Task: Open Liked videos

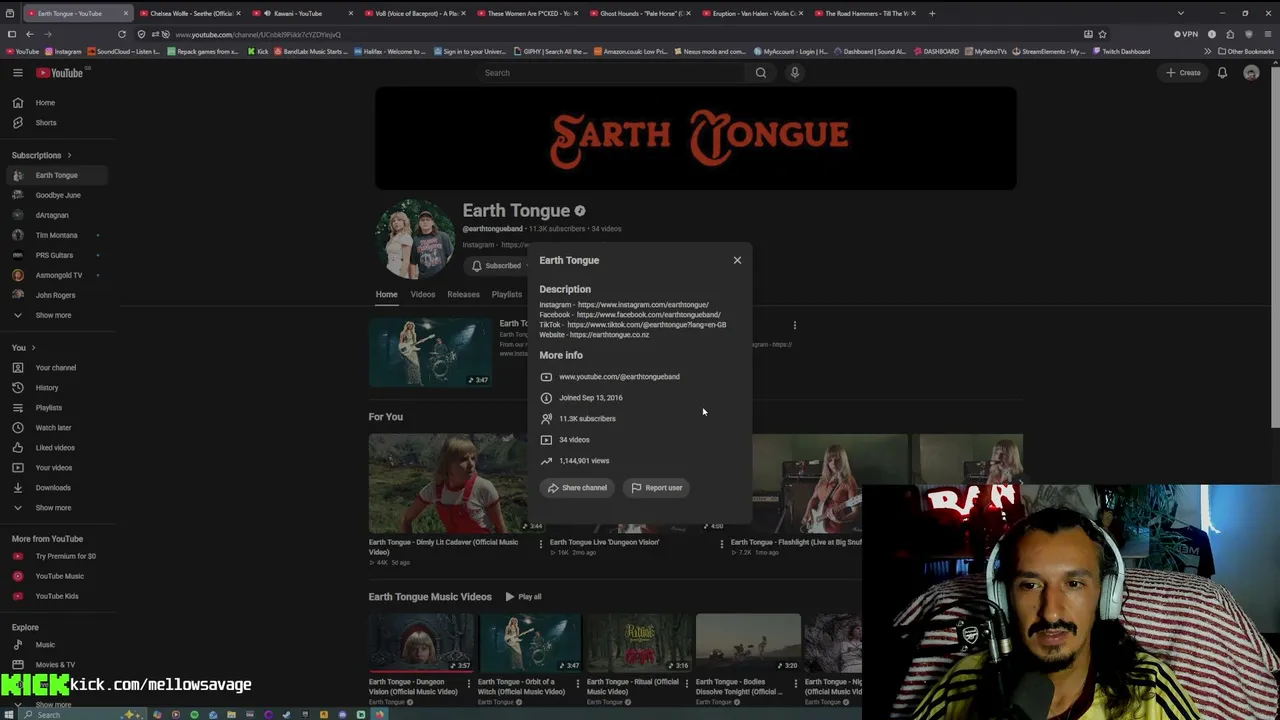Action: [56, 448]
